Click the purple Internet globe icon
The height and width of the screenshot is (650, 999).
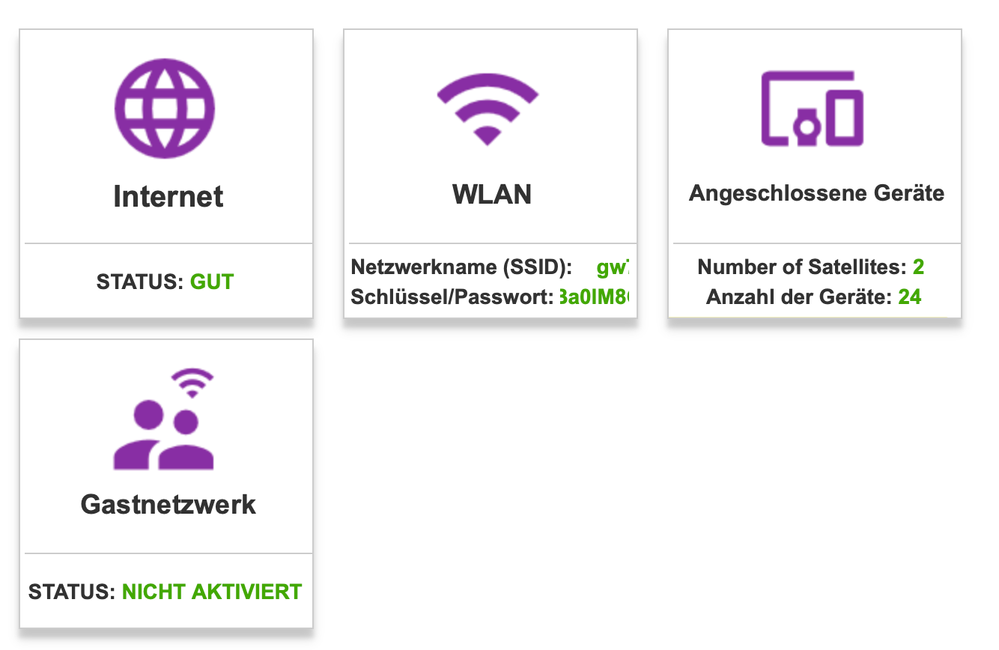pyautogui.click(x=165, y=109)
